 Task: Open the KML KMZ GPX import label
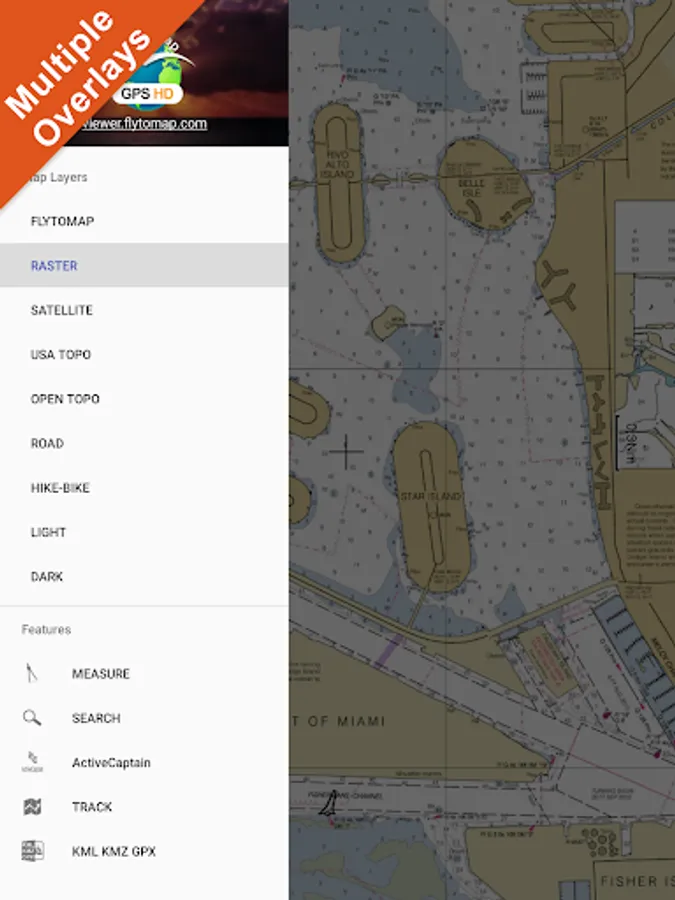point(114,851)
